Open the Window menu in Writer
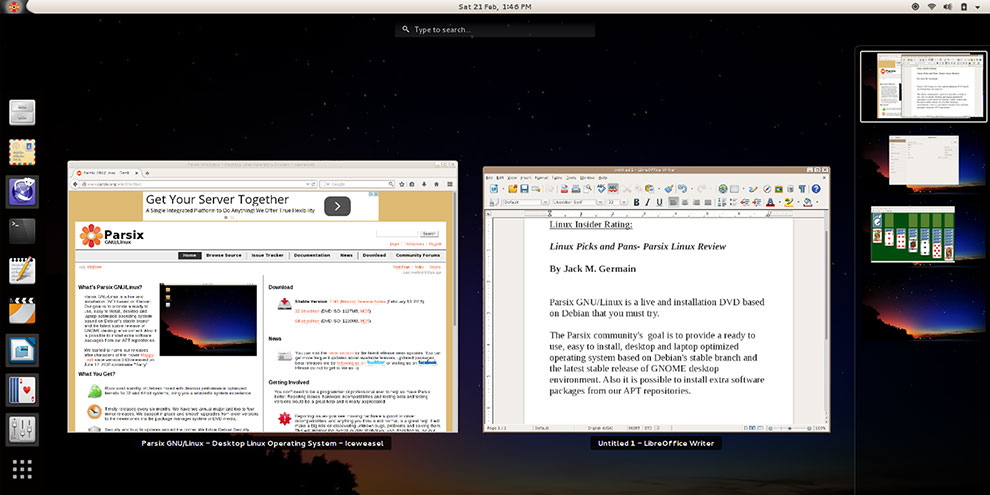The image size is (990, 495). coord(587,177)
